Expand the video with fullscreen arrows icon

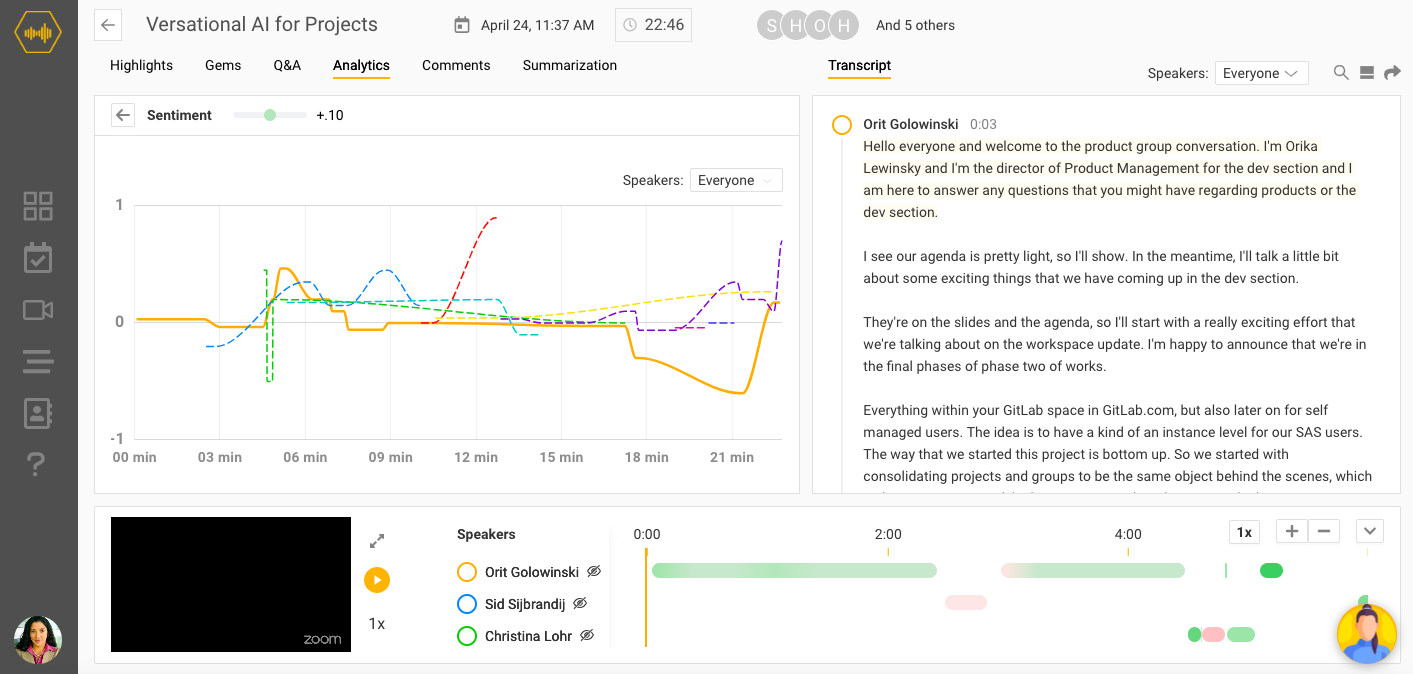pyautogui.click(x=377, y=541)
